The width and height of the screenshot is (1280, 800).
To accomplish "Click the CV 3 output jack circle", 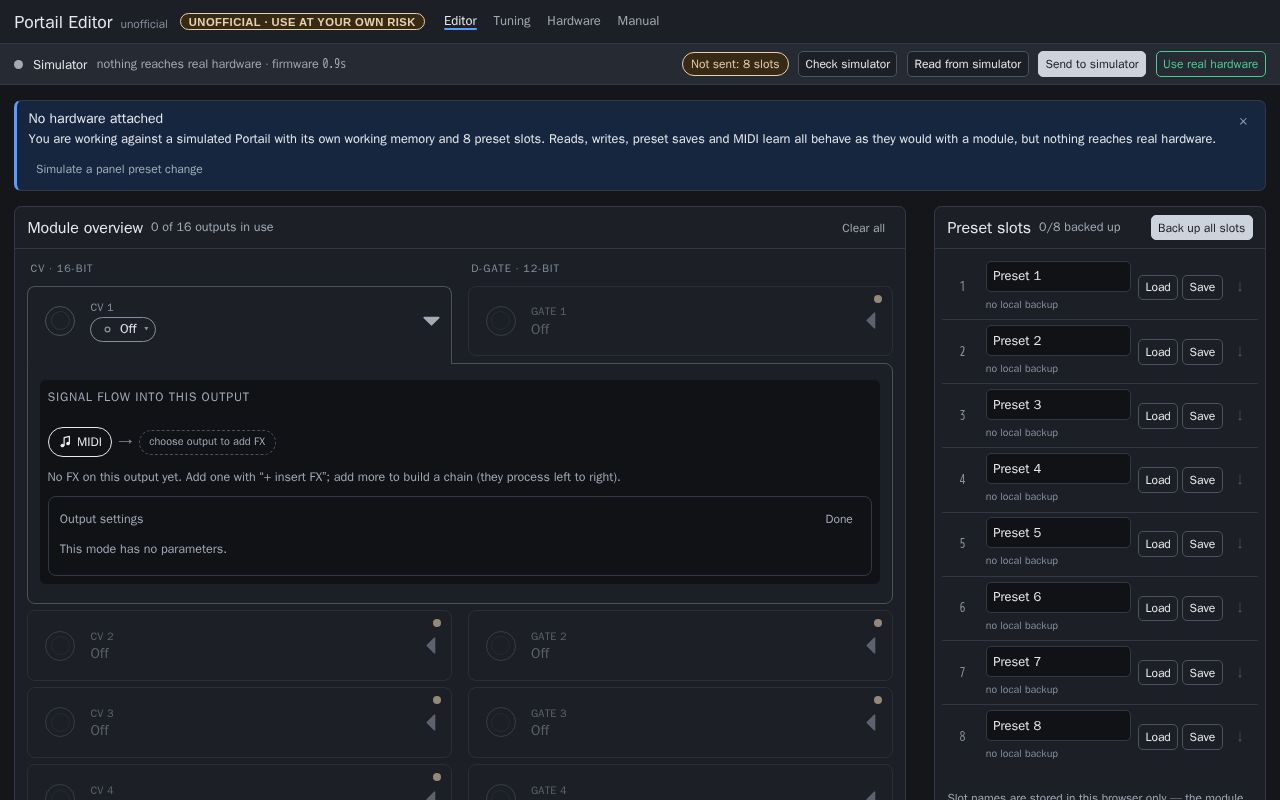I will (x=60, y=722).
